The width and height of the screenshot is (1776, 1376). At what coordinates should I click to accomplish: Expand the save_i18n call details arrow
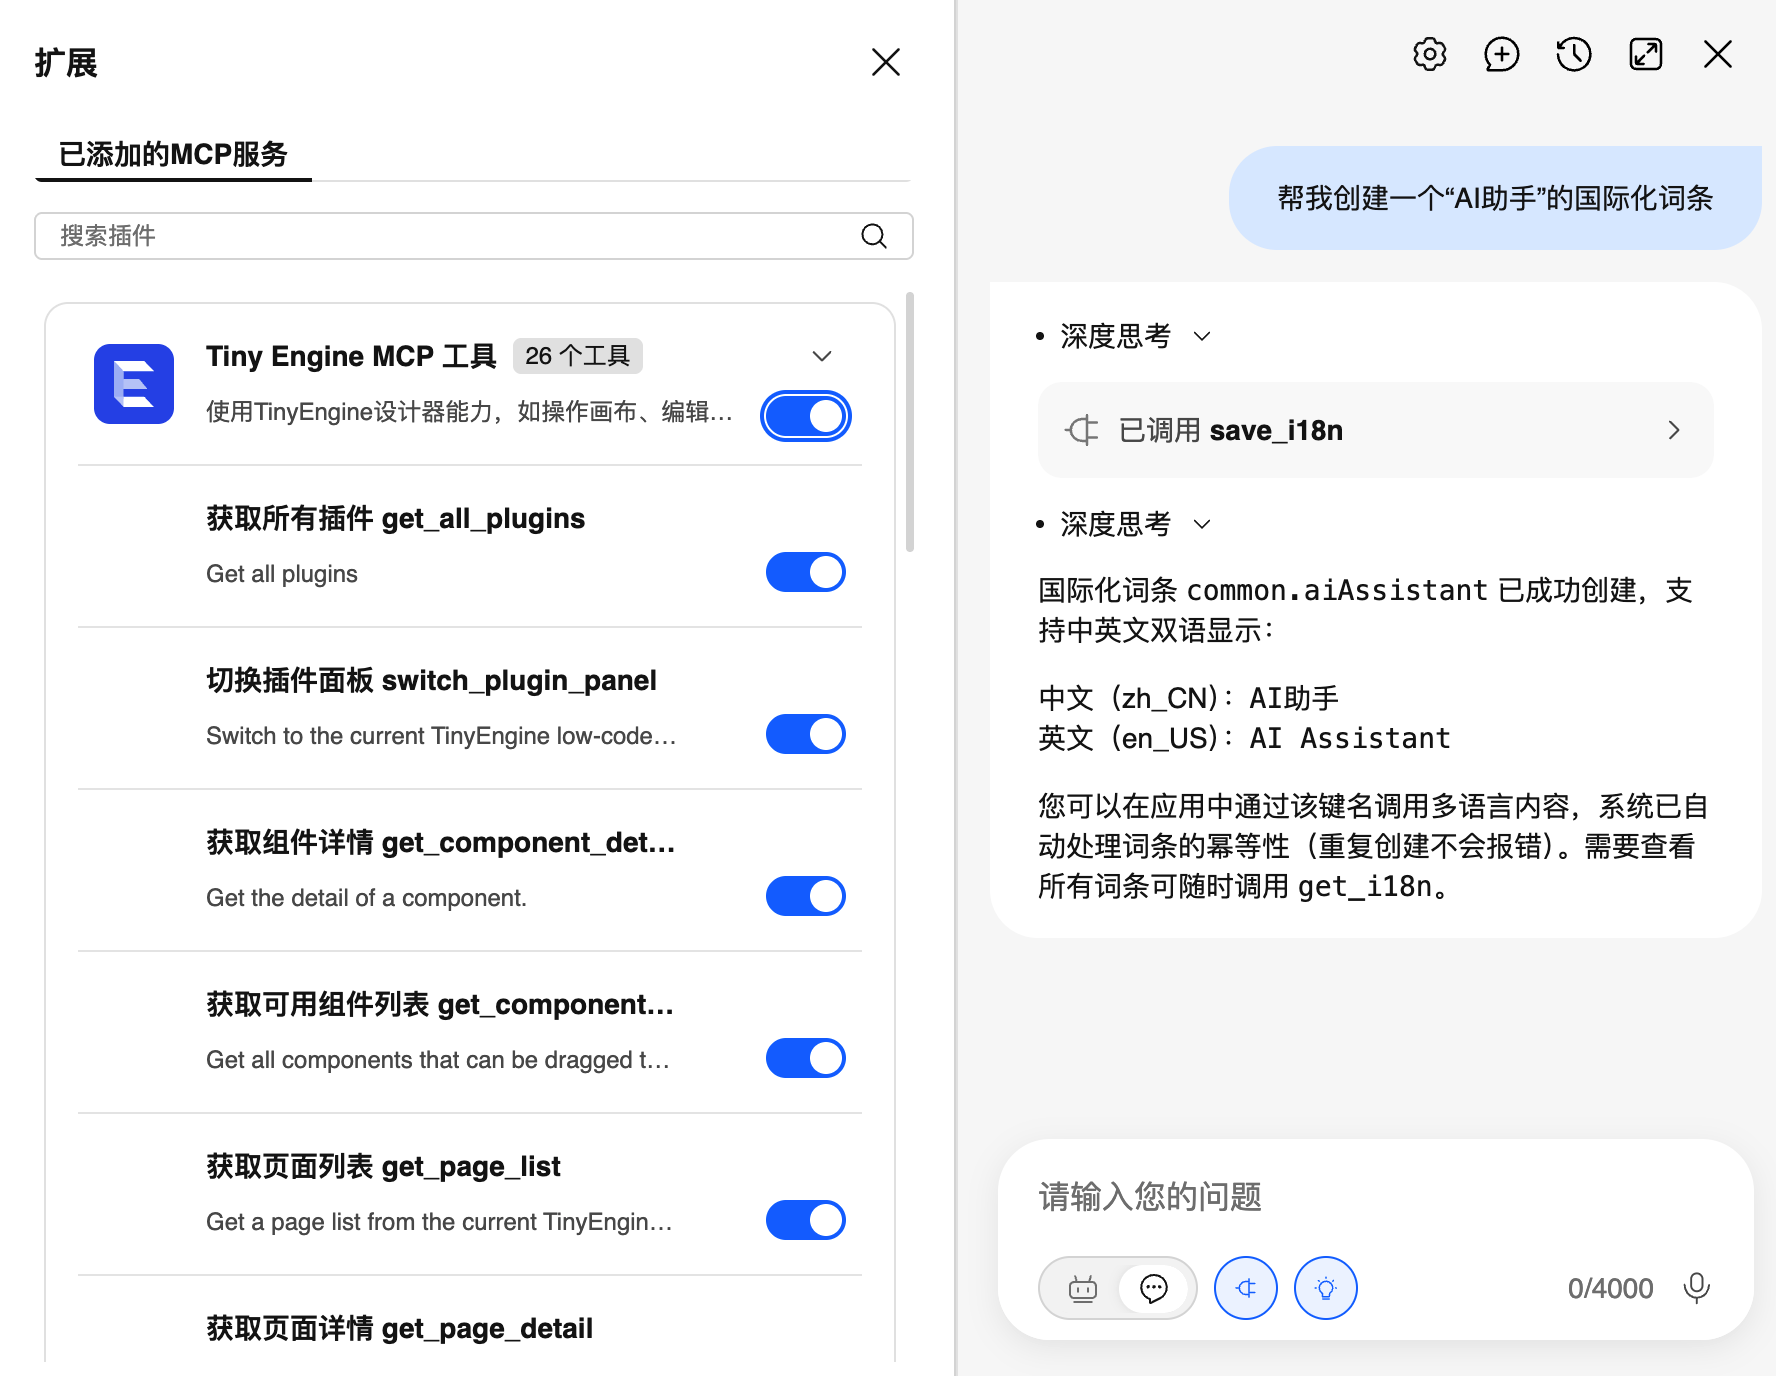1673,430
